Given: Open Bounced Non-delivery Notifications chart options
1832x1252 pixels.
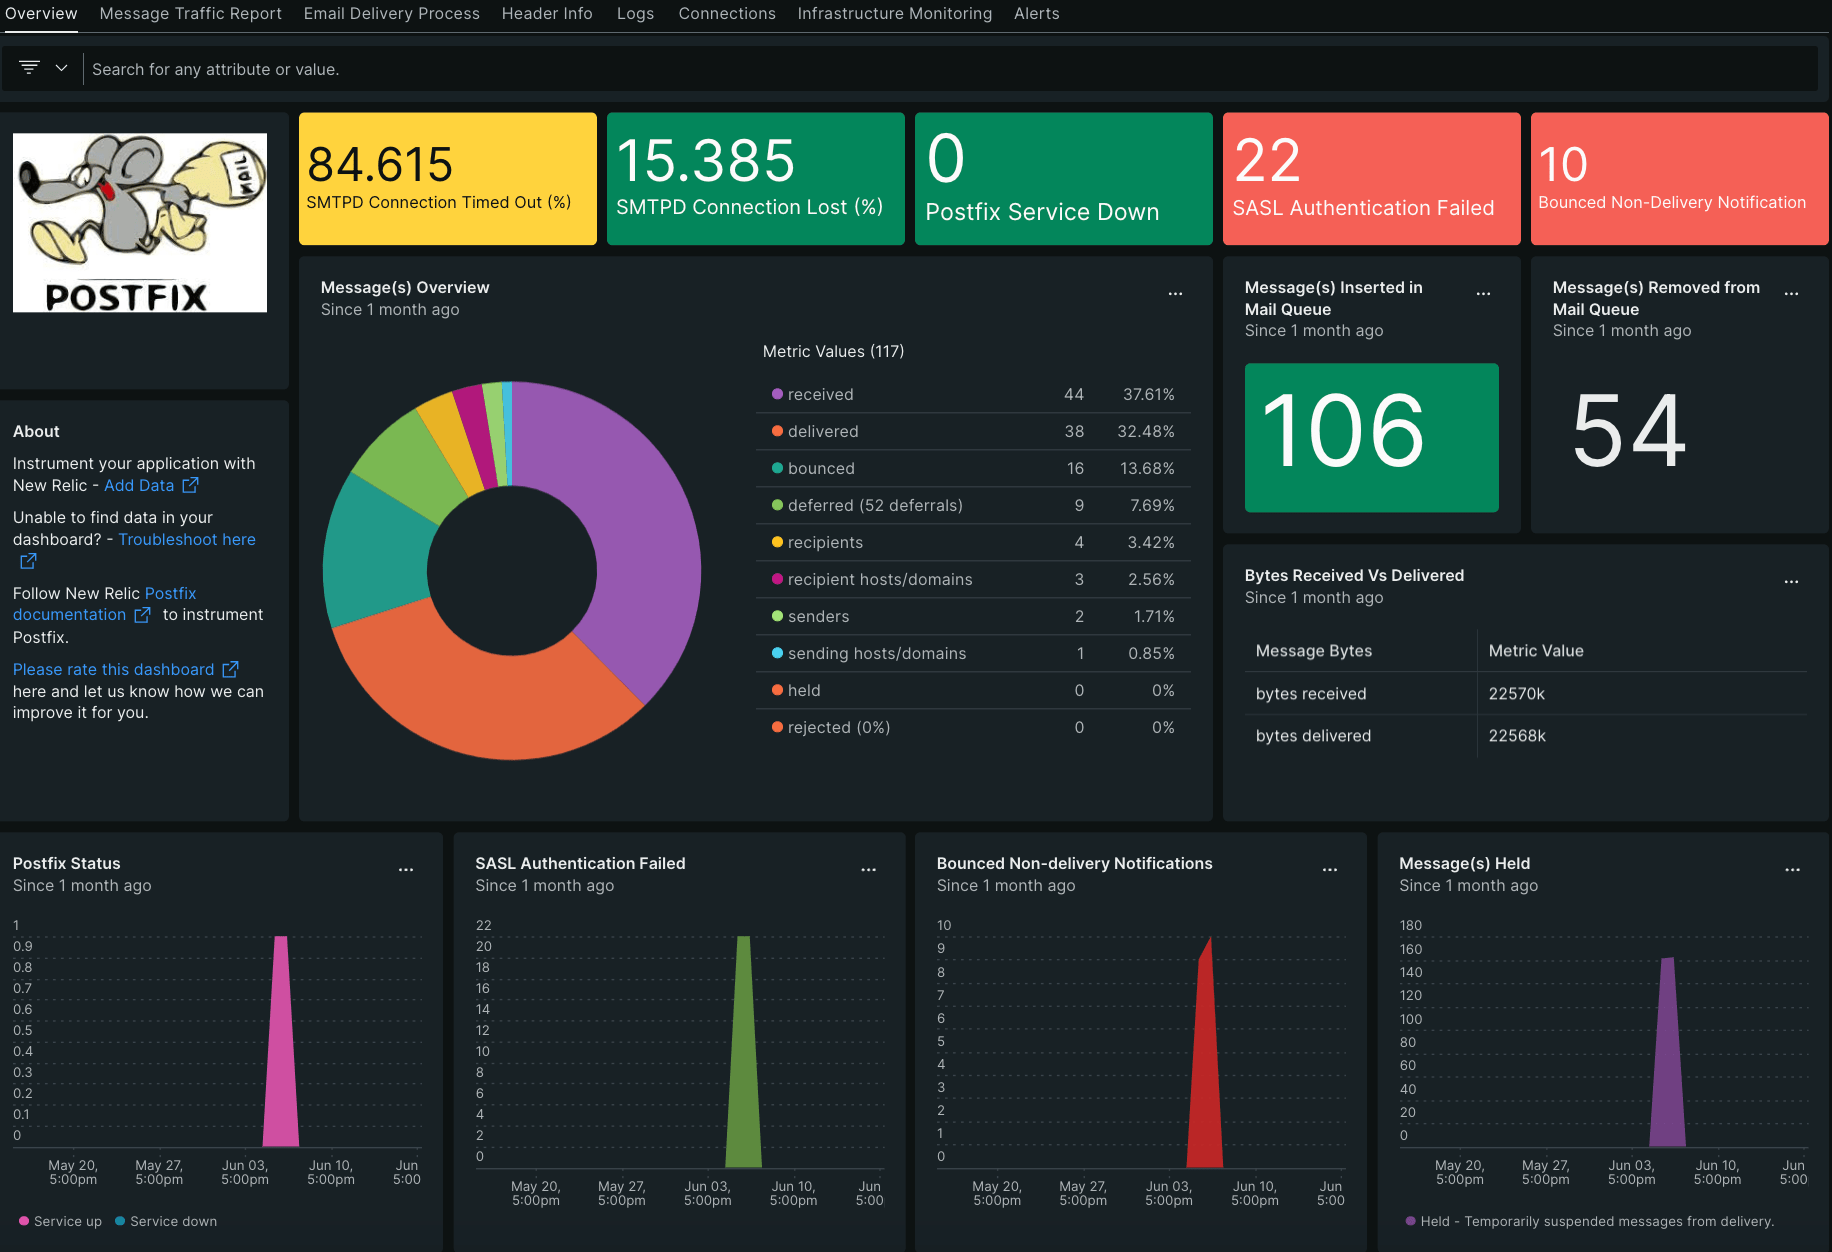Looking at the screenshot, I should tap(1330, 870).
